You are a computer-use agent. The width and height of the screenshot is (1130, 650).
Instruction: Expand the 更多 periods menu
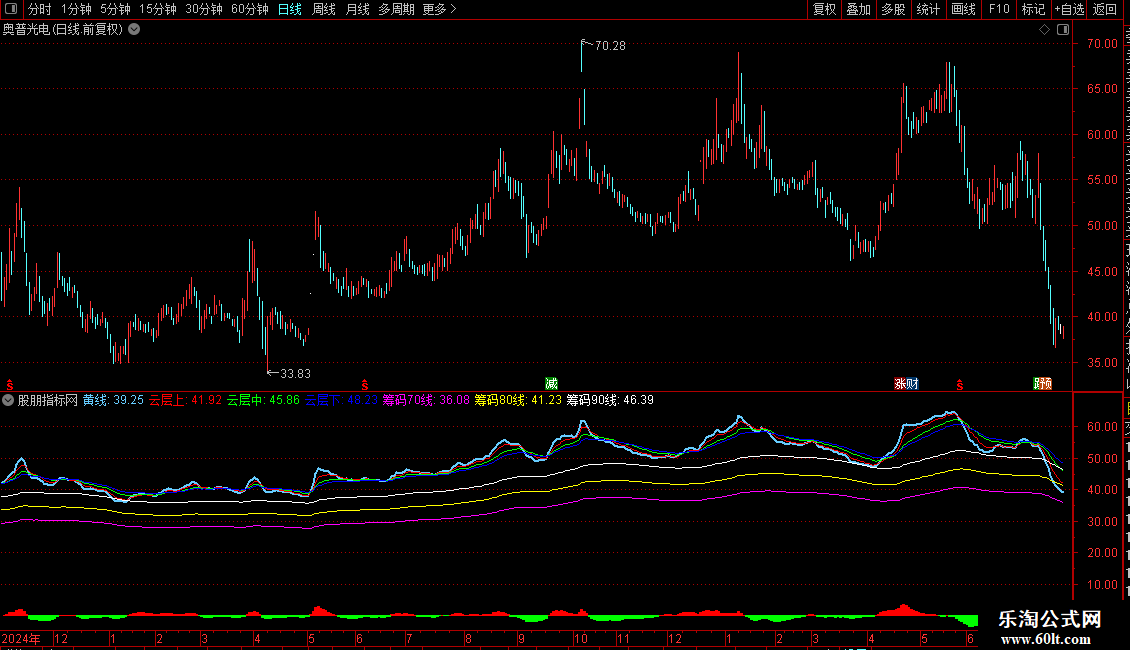click(x=439, y=9)
